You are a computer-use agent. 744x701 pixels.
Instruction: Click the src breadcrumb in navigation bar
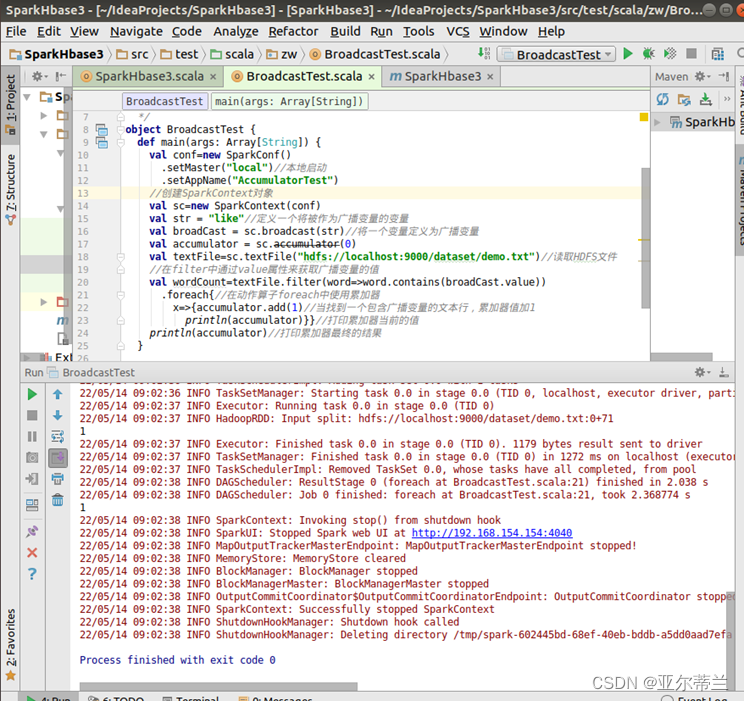click(x=133, y=55)
